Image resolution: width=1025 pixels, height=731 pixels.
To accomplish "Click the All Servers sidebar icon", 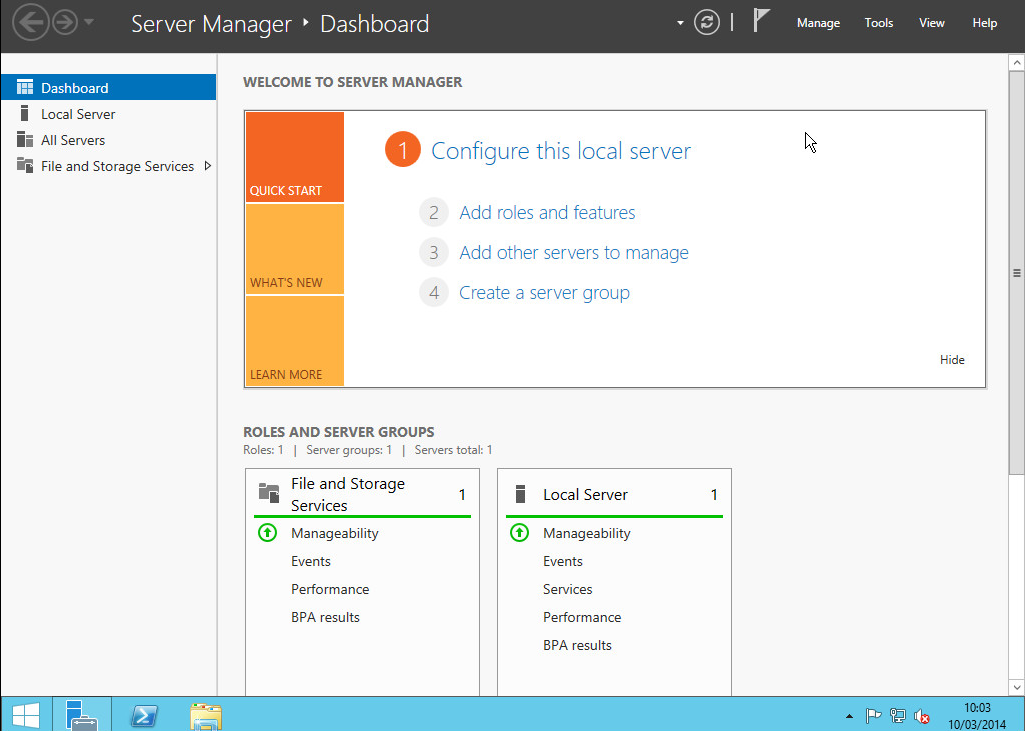I will (x=25, y=139).
